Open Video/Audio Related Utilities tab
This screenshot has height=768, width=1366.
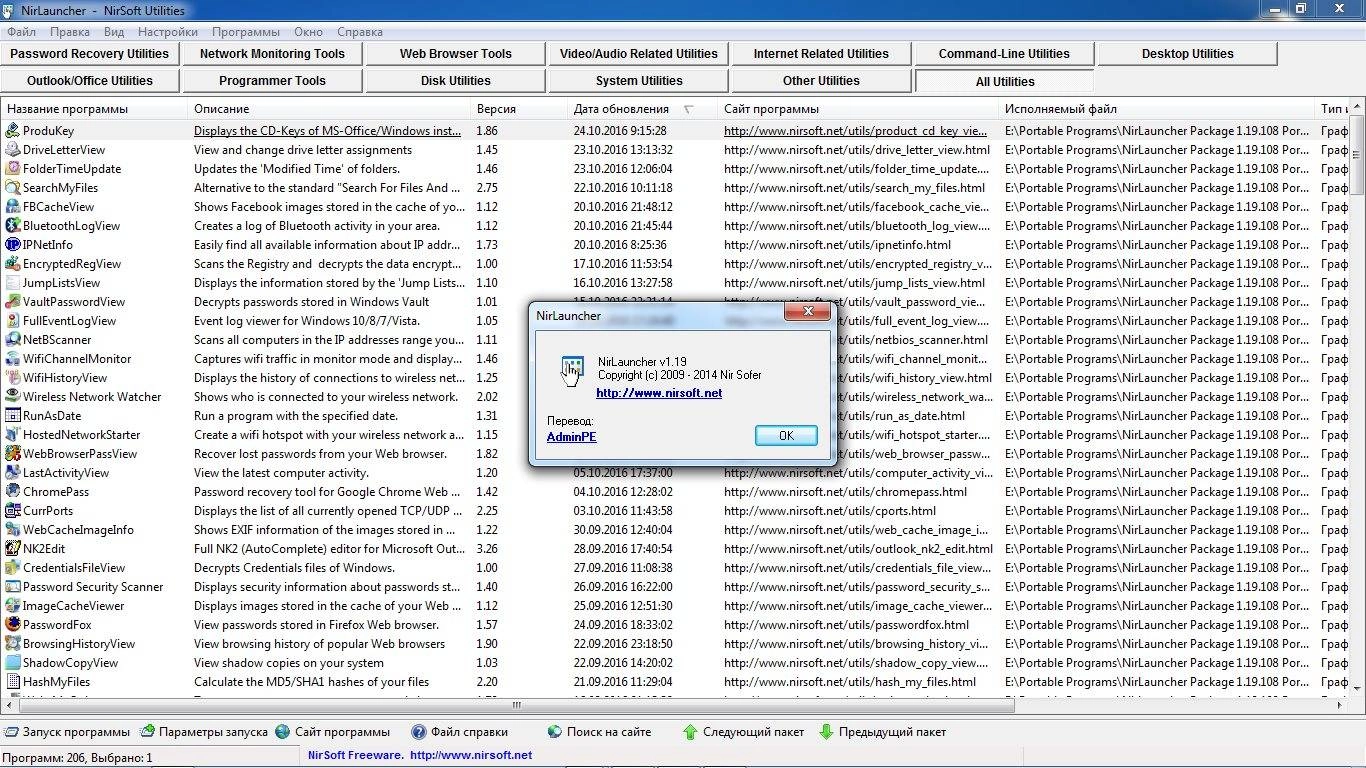click(x=638, y=54)
